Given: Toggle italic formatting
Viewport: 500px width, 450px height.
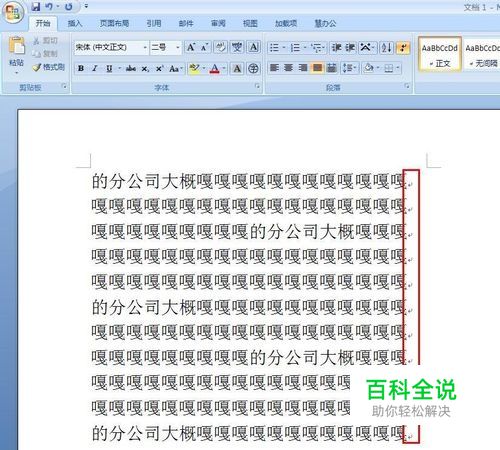Looking at the screenshot, I should point(95,68).
